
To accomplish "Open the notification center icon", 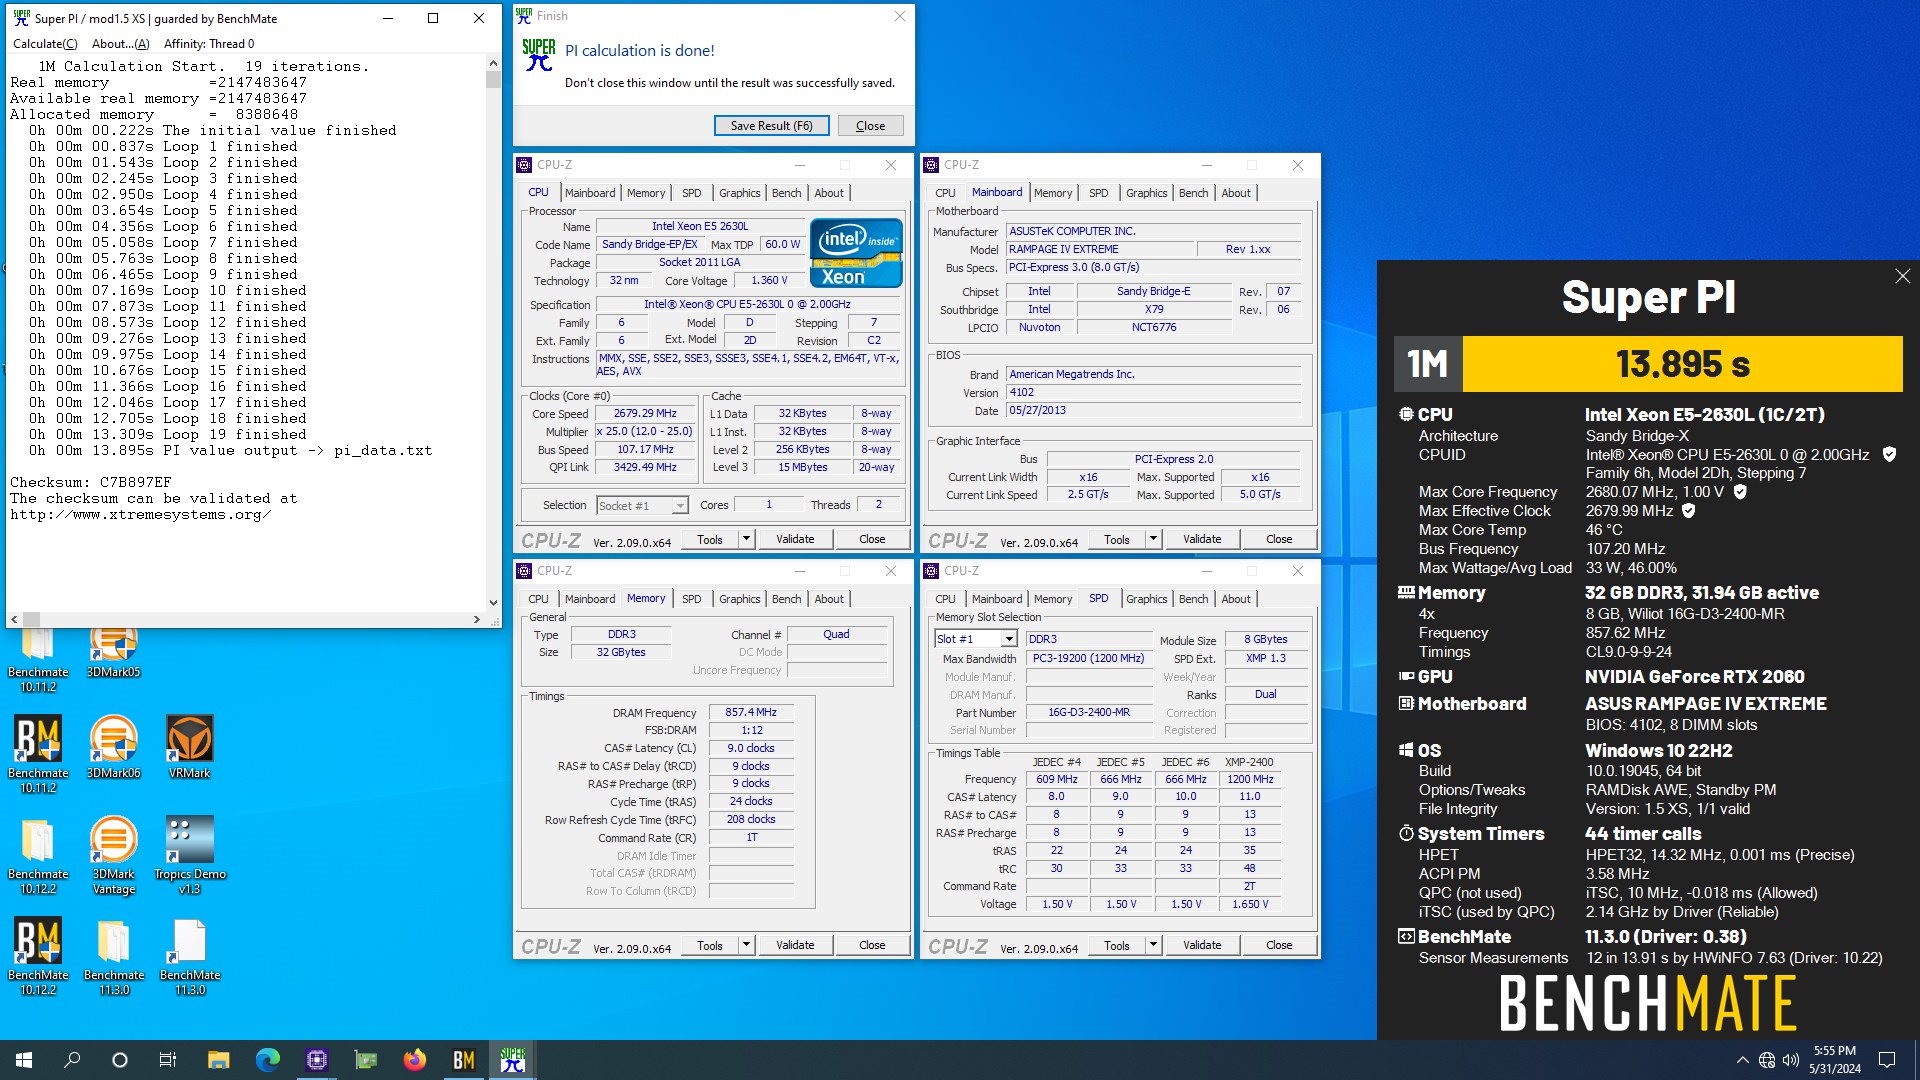I will [x=1887, y=1060].
